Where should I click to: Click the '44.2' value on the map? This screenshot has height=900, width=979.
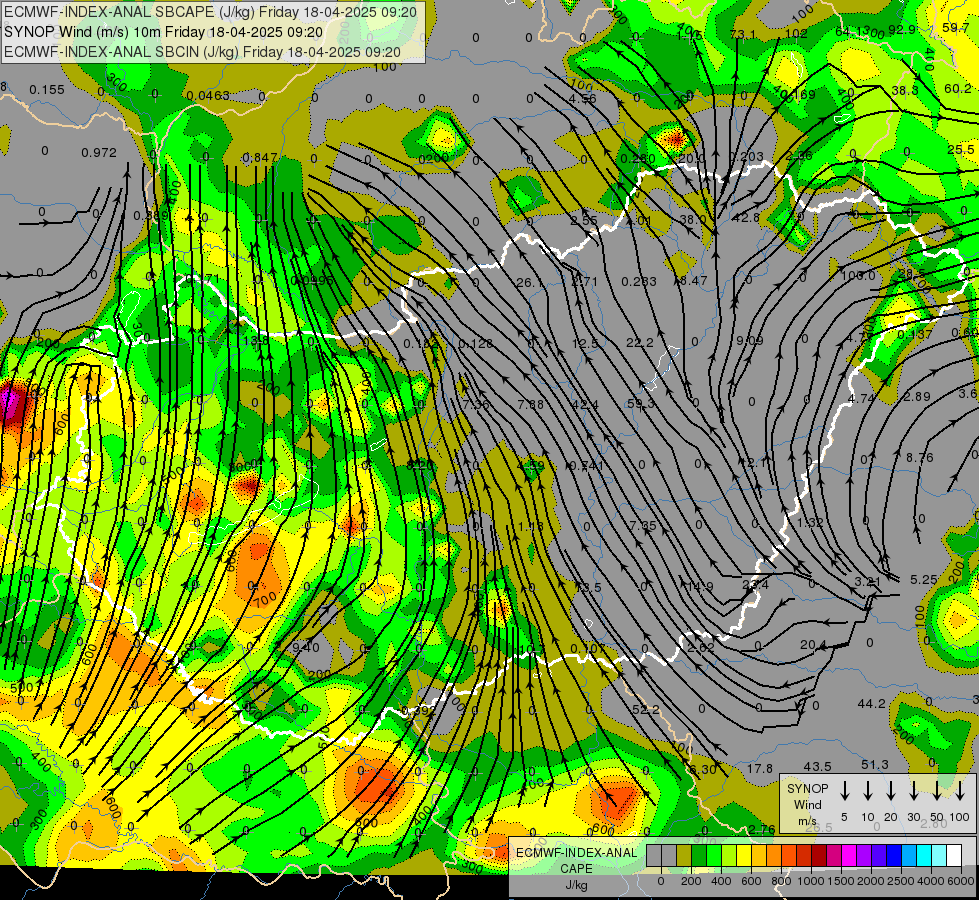point(872,703)
